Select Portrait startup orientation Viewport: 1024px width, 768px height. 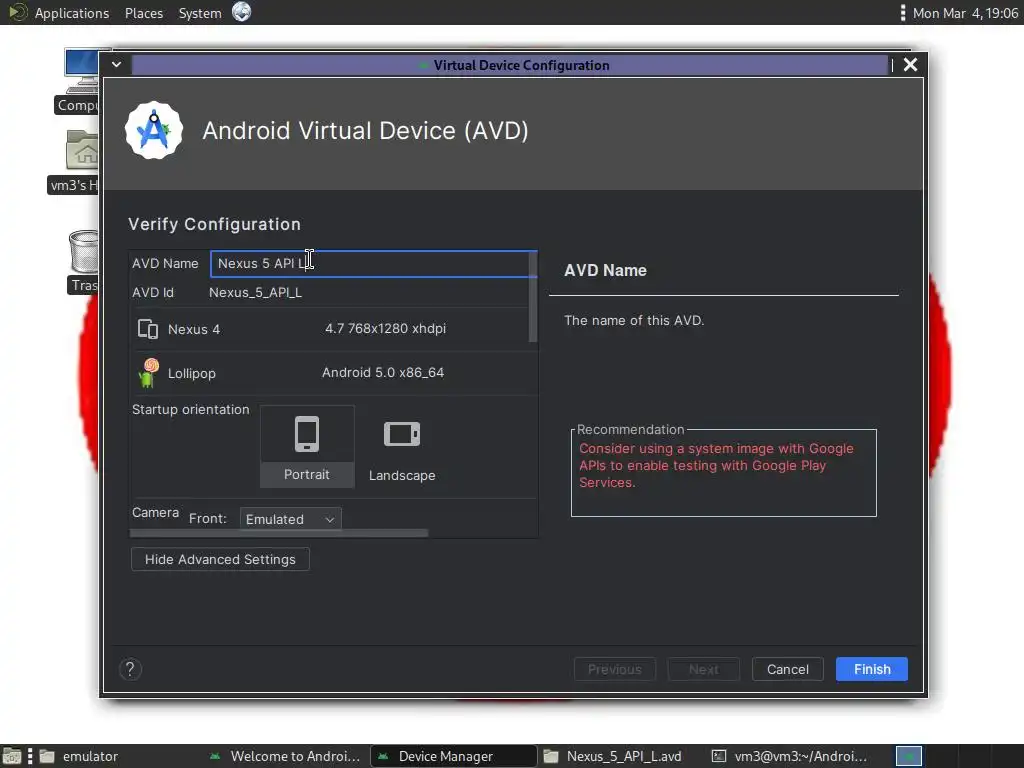(307, 446)
